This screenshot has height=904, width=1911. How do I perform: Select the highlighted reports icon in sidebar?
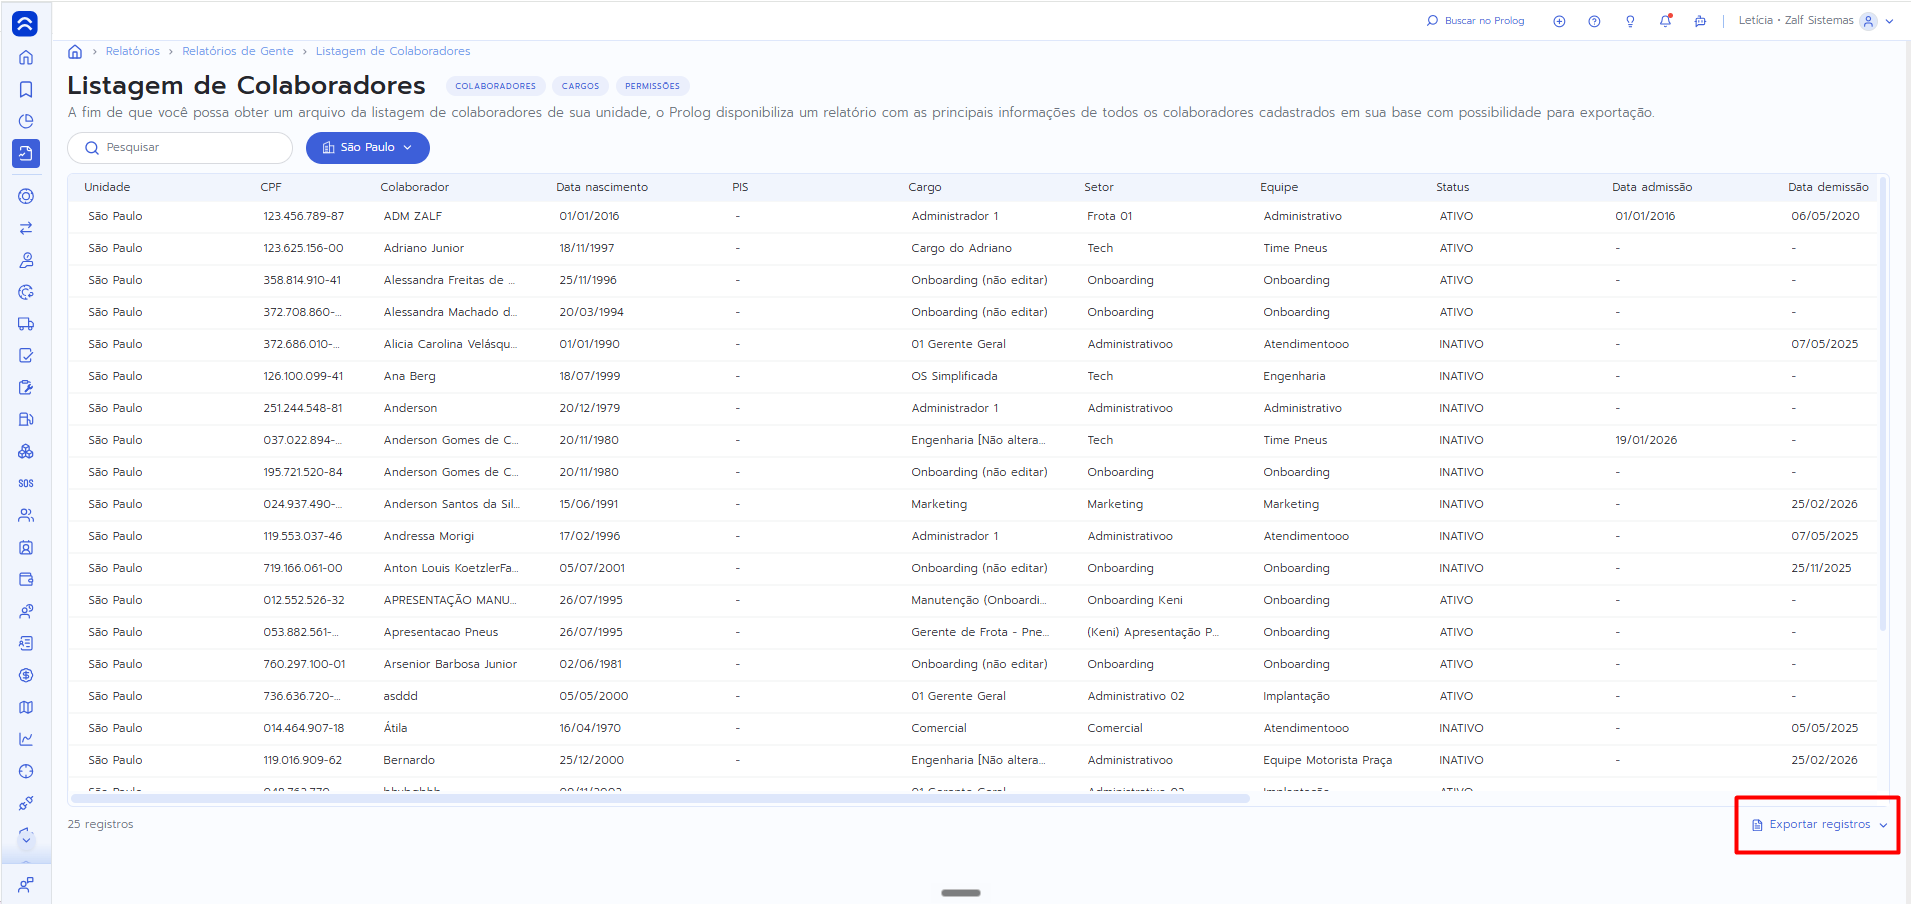(x=26, y=153)
